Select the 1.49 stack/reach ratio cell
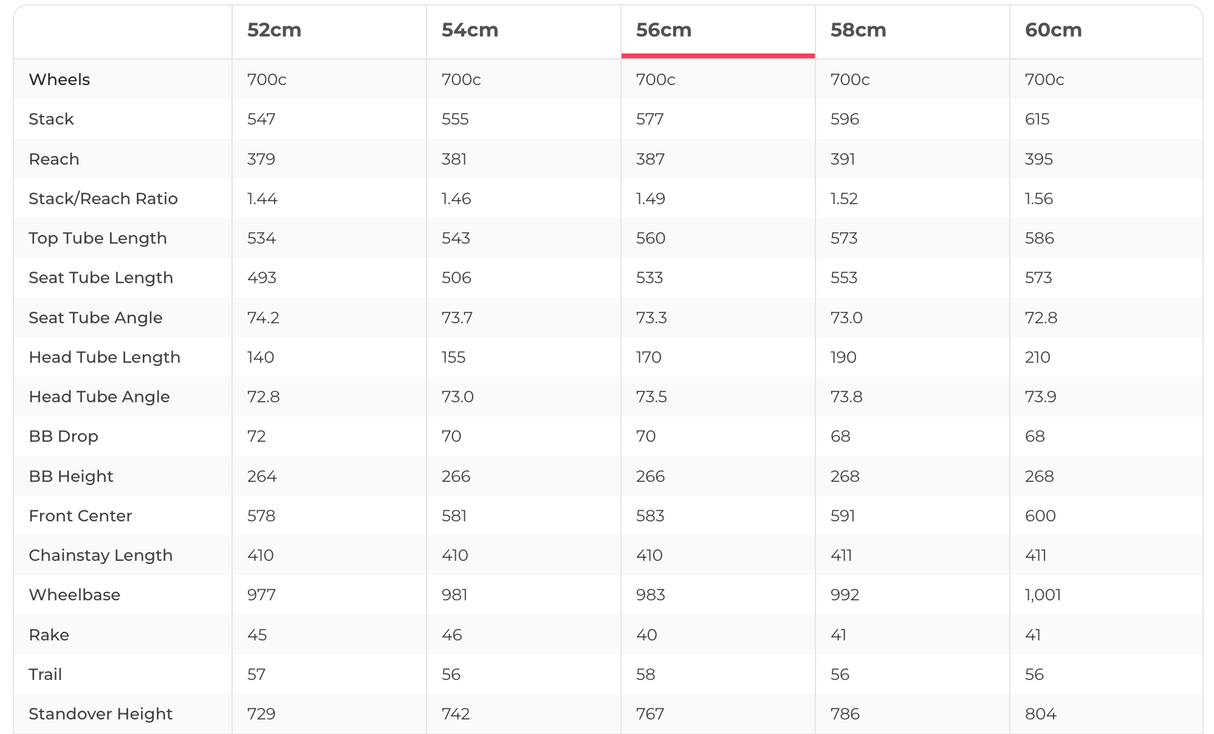This screenshot has width=1214, height=734. click(650, 199)
